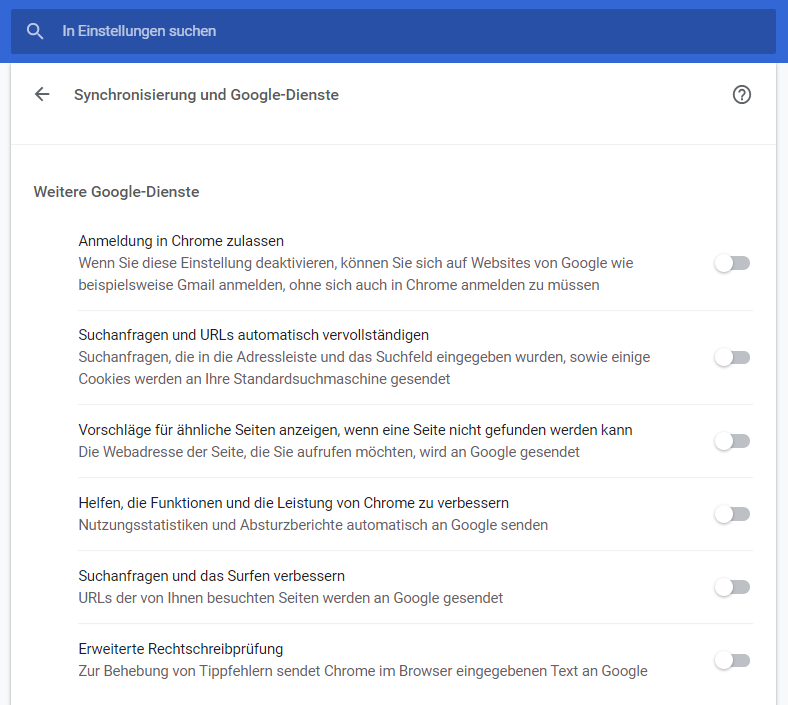Screen dimensions: 788x705
Task: Click the 'Suchanfragen und das Surfen verbessern' label
Action: pos(211,576)
